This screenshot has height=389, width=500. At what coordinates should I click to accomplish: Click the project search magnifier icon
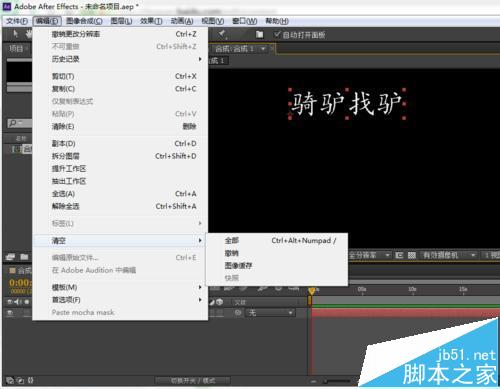point(13,123)
